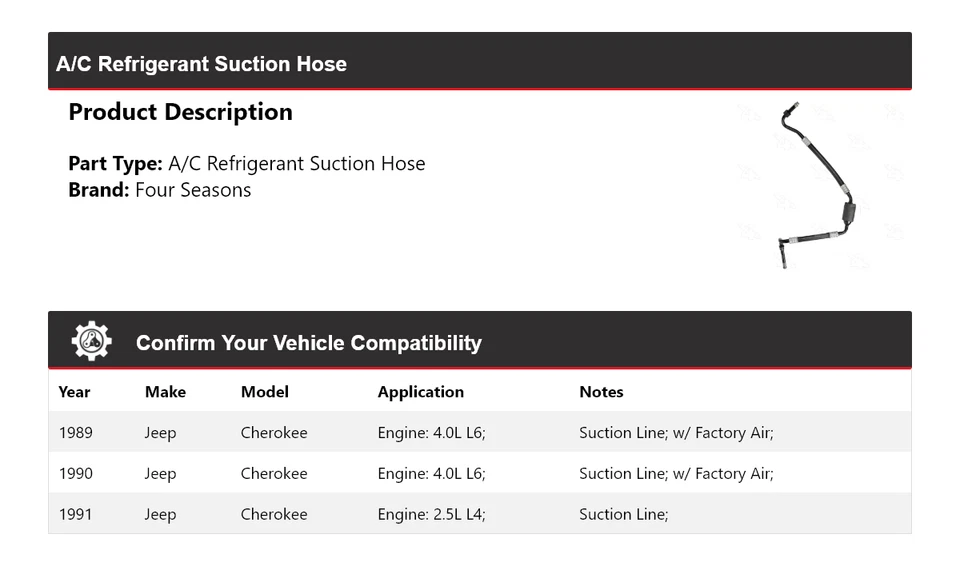Select the Product Description heading
This screenshot has height=566, width=960.
(180, 112)
